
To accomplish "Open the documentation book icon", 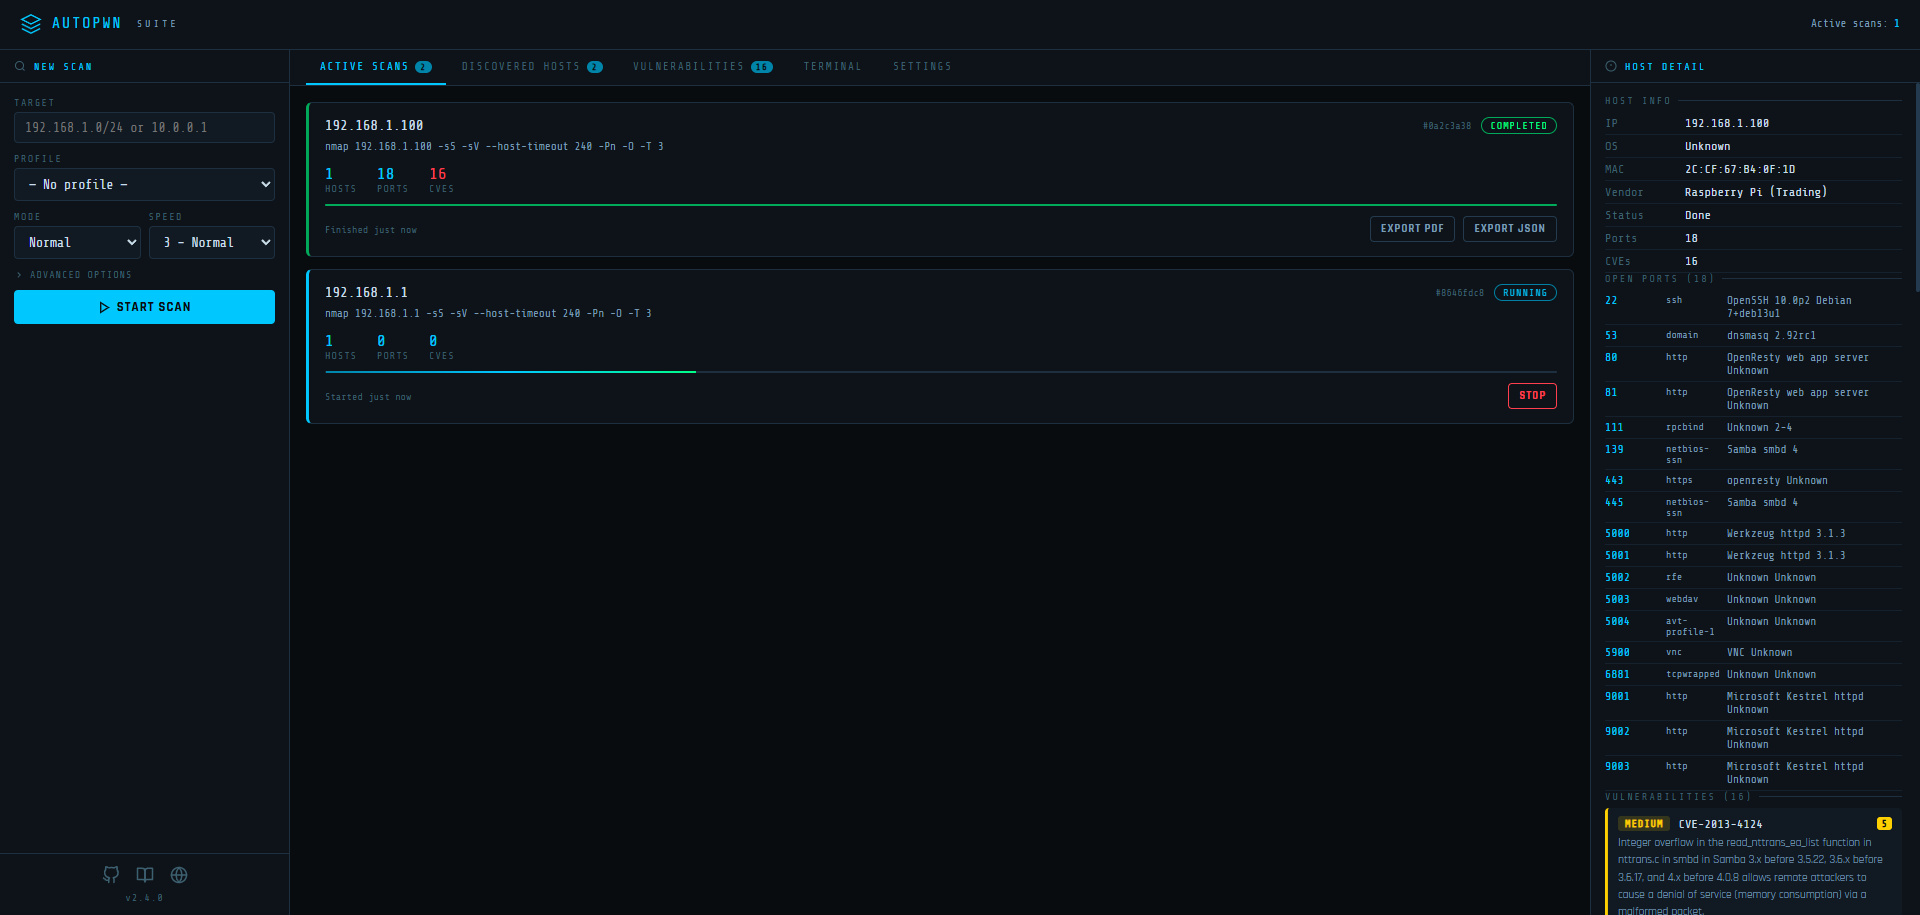I will (144, 875).
